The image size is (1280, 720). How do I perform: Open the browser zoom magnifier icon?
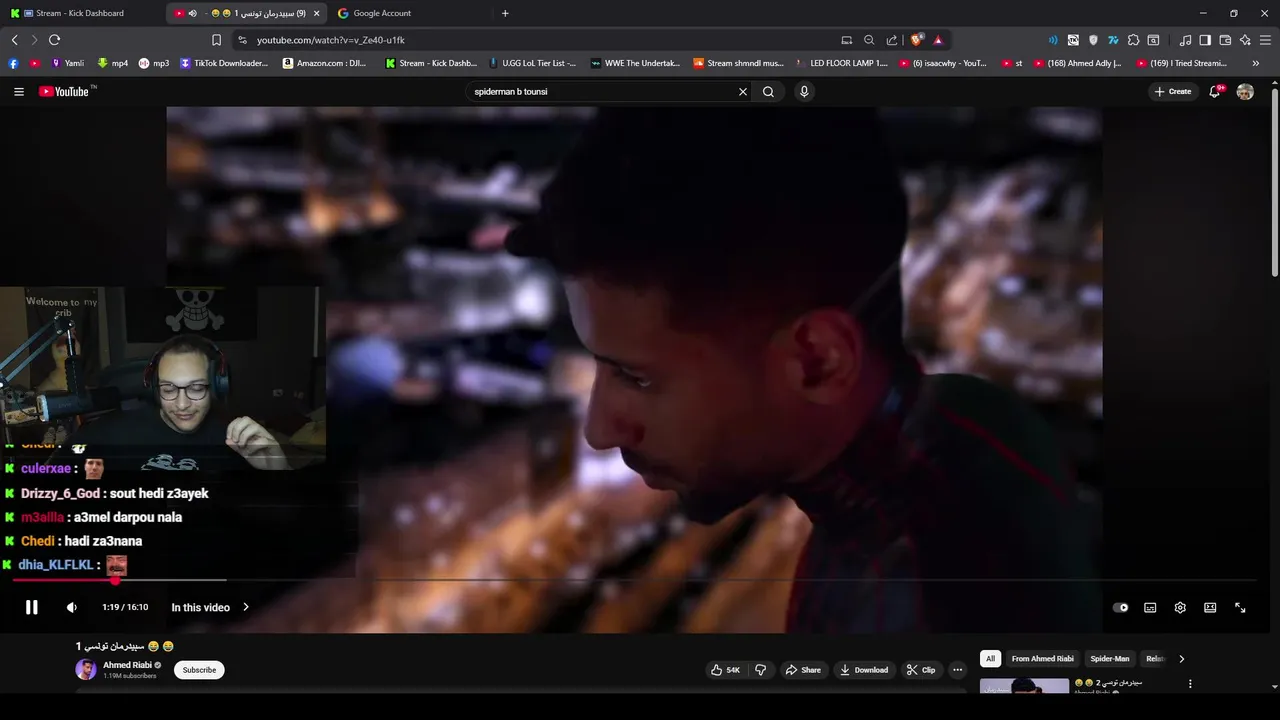pyautogui.click(x=869, y=40)
